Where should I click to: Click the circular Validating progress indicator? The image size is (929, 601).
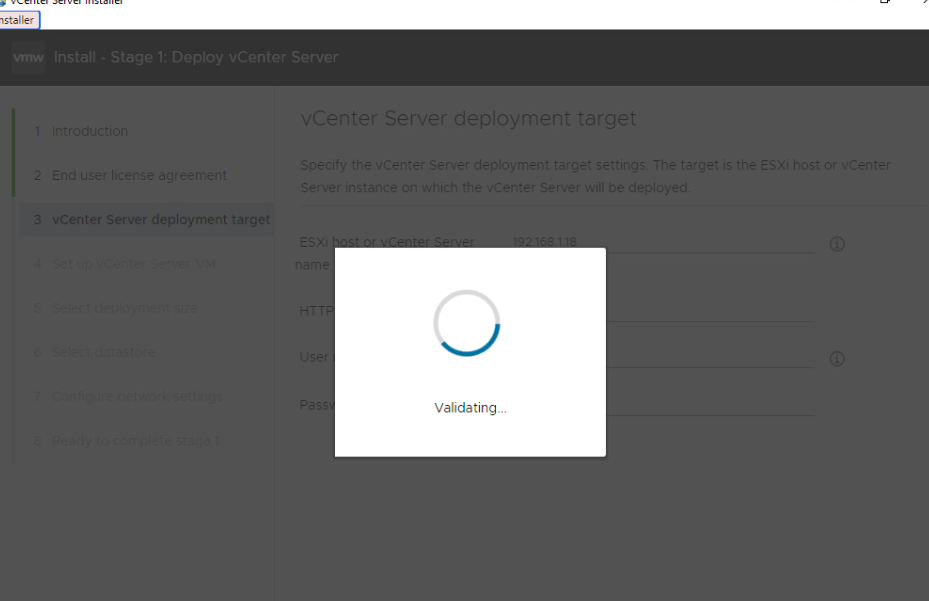click(x=470, y=322)
